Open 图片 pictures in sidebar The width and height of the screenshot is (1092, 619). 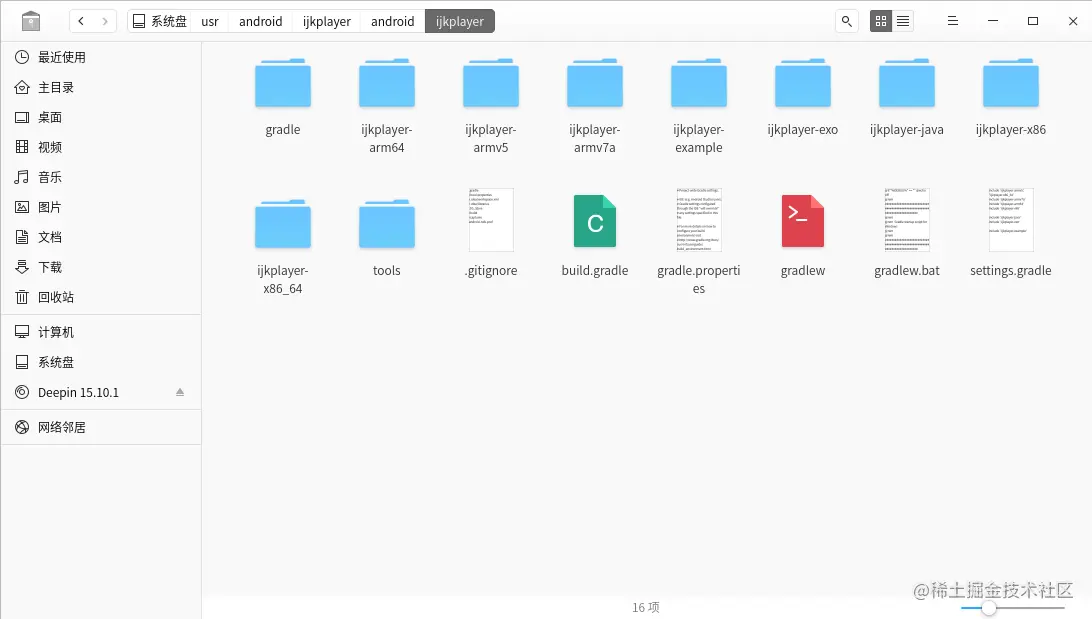[101, 207]
